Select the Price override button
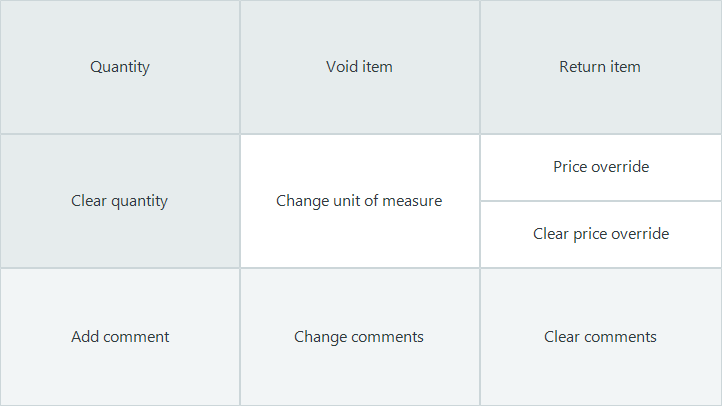722x406 pixels. coord(601,168)
